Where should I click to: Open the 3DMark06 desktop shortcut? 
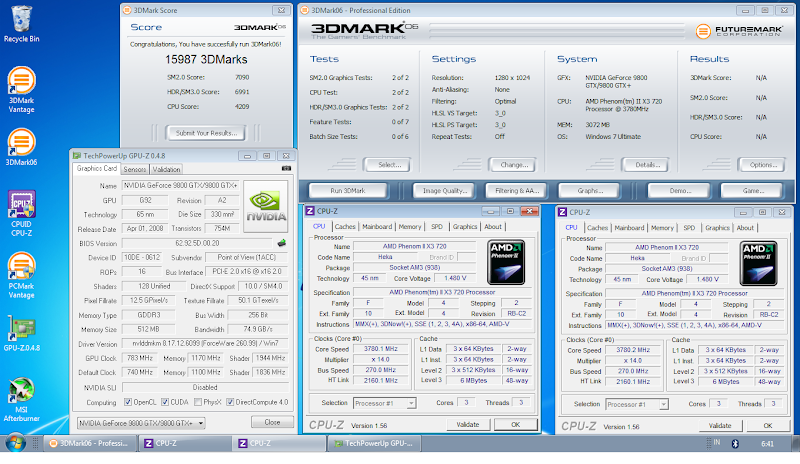(x=21, y=147)
